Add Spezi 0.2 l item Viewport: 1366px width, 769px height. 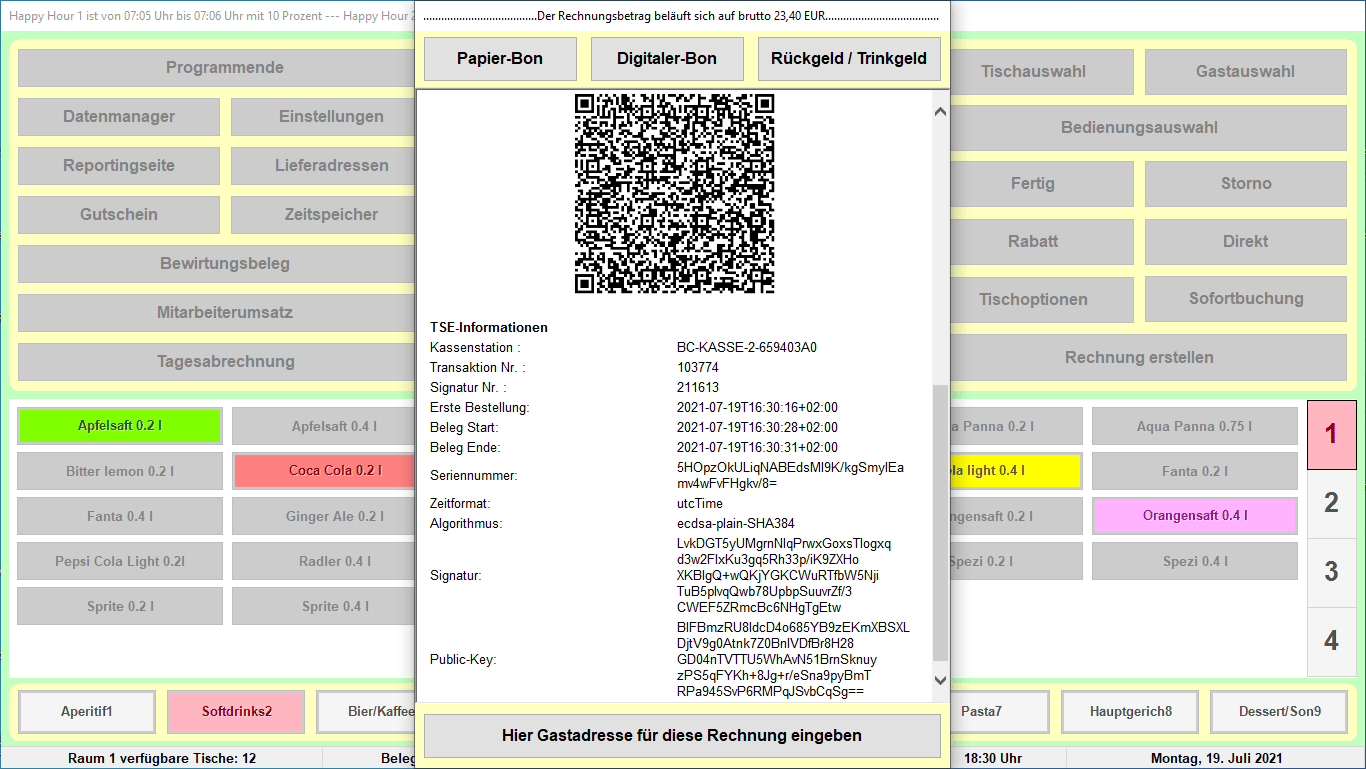(x=1016, y=562)
